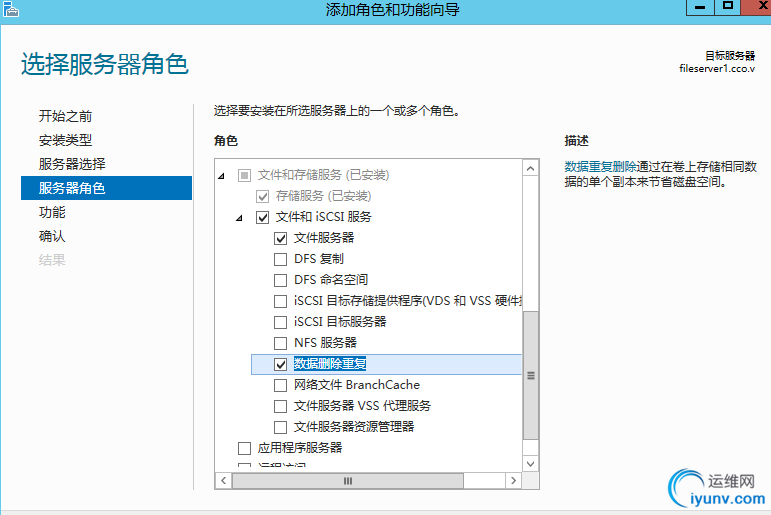The height and width of the screenshot is (515, 771).
Task: Maximize the Add Roles wizard window
Action: point(728,6)
